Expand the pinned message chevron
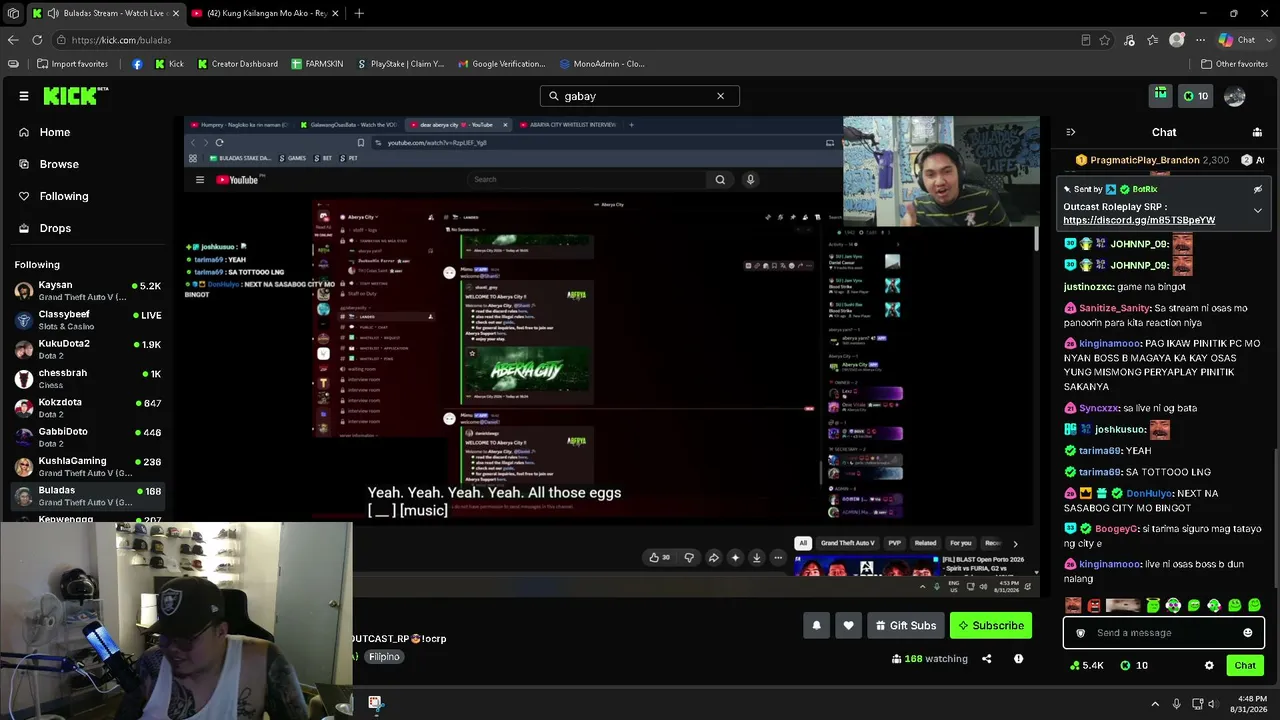1280x720 pixels. click(1258, 211)
